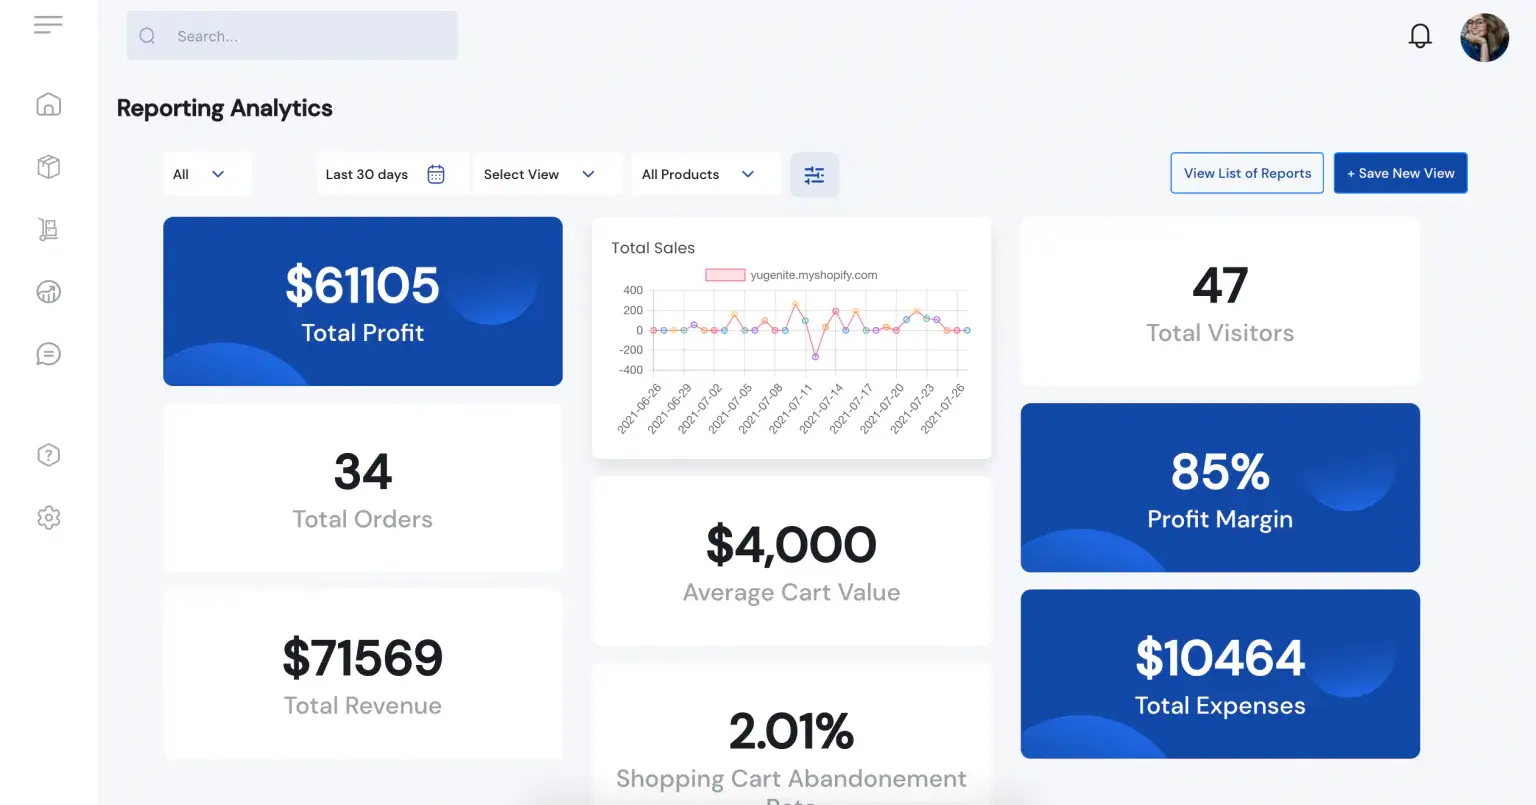
Task: Select the Profit Margin card
Action: click(x=1220, y=488)
